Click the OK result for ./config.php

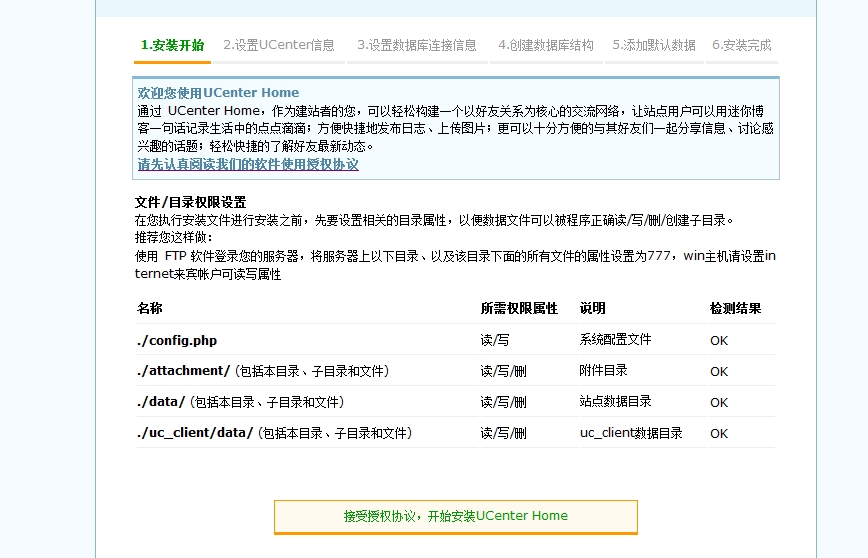[719, 340]
